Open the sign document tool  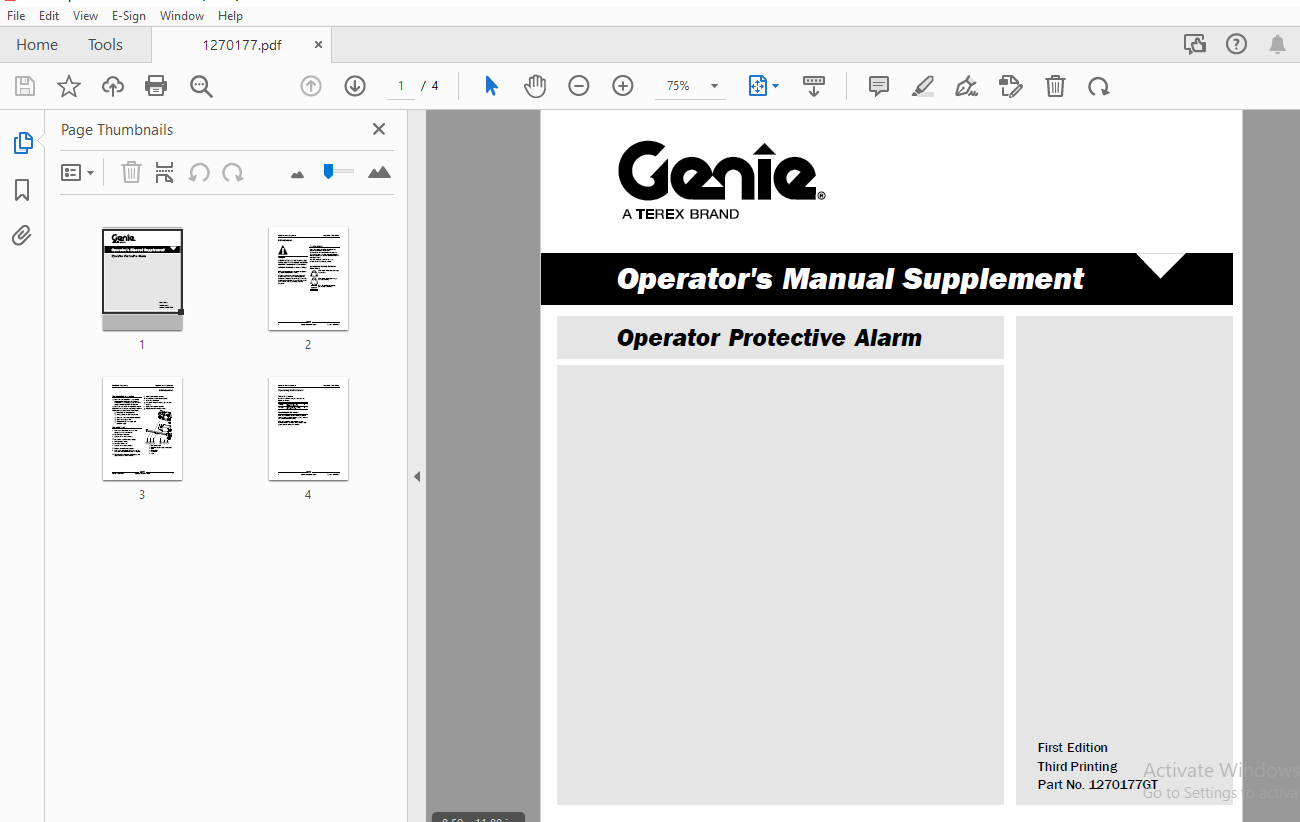[x=967, y=86]
